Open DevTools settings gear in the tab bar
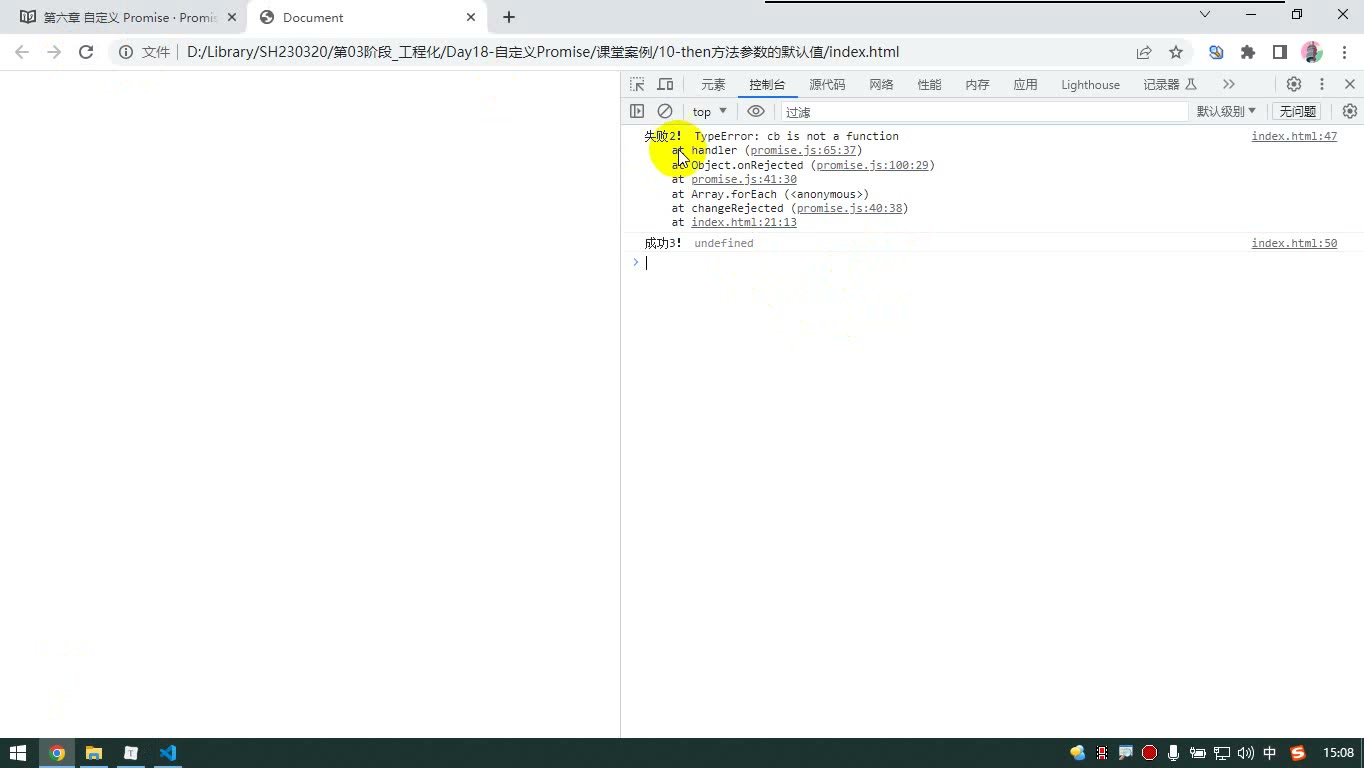Screen dimensions: 1364x768 [1294, 84]
